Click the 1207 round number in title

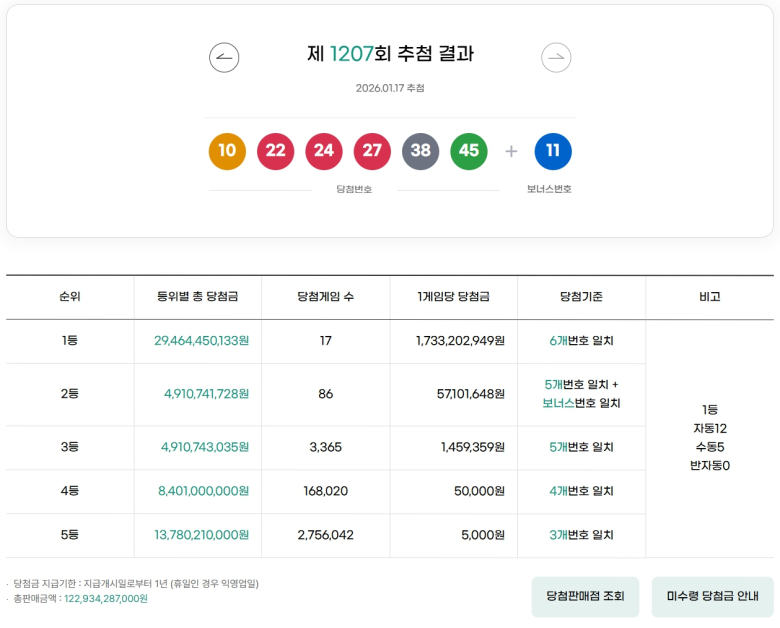(x=351, y=54)
